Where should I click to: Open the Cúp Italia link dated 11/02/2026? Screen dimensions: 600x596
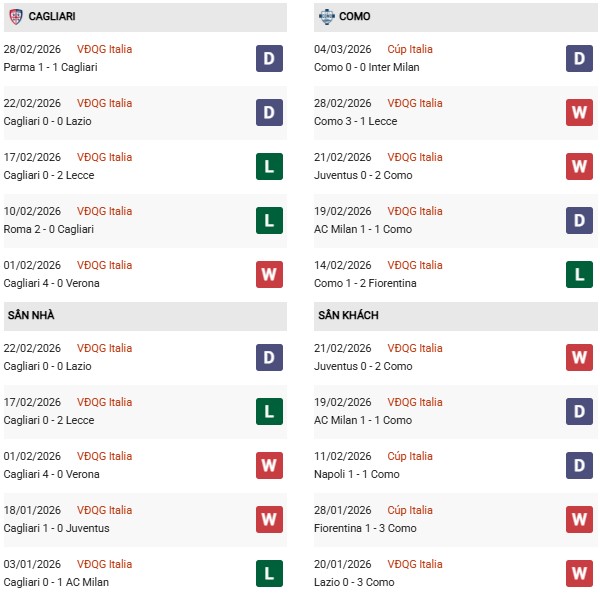pyautogui.click(x=412, y=456)
